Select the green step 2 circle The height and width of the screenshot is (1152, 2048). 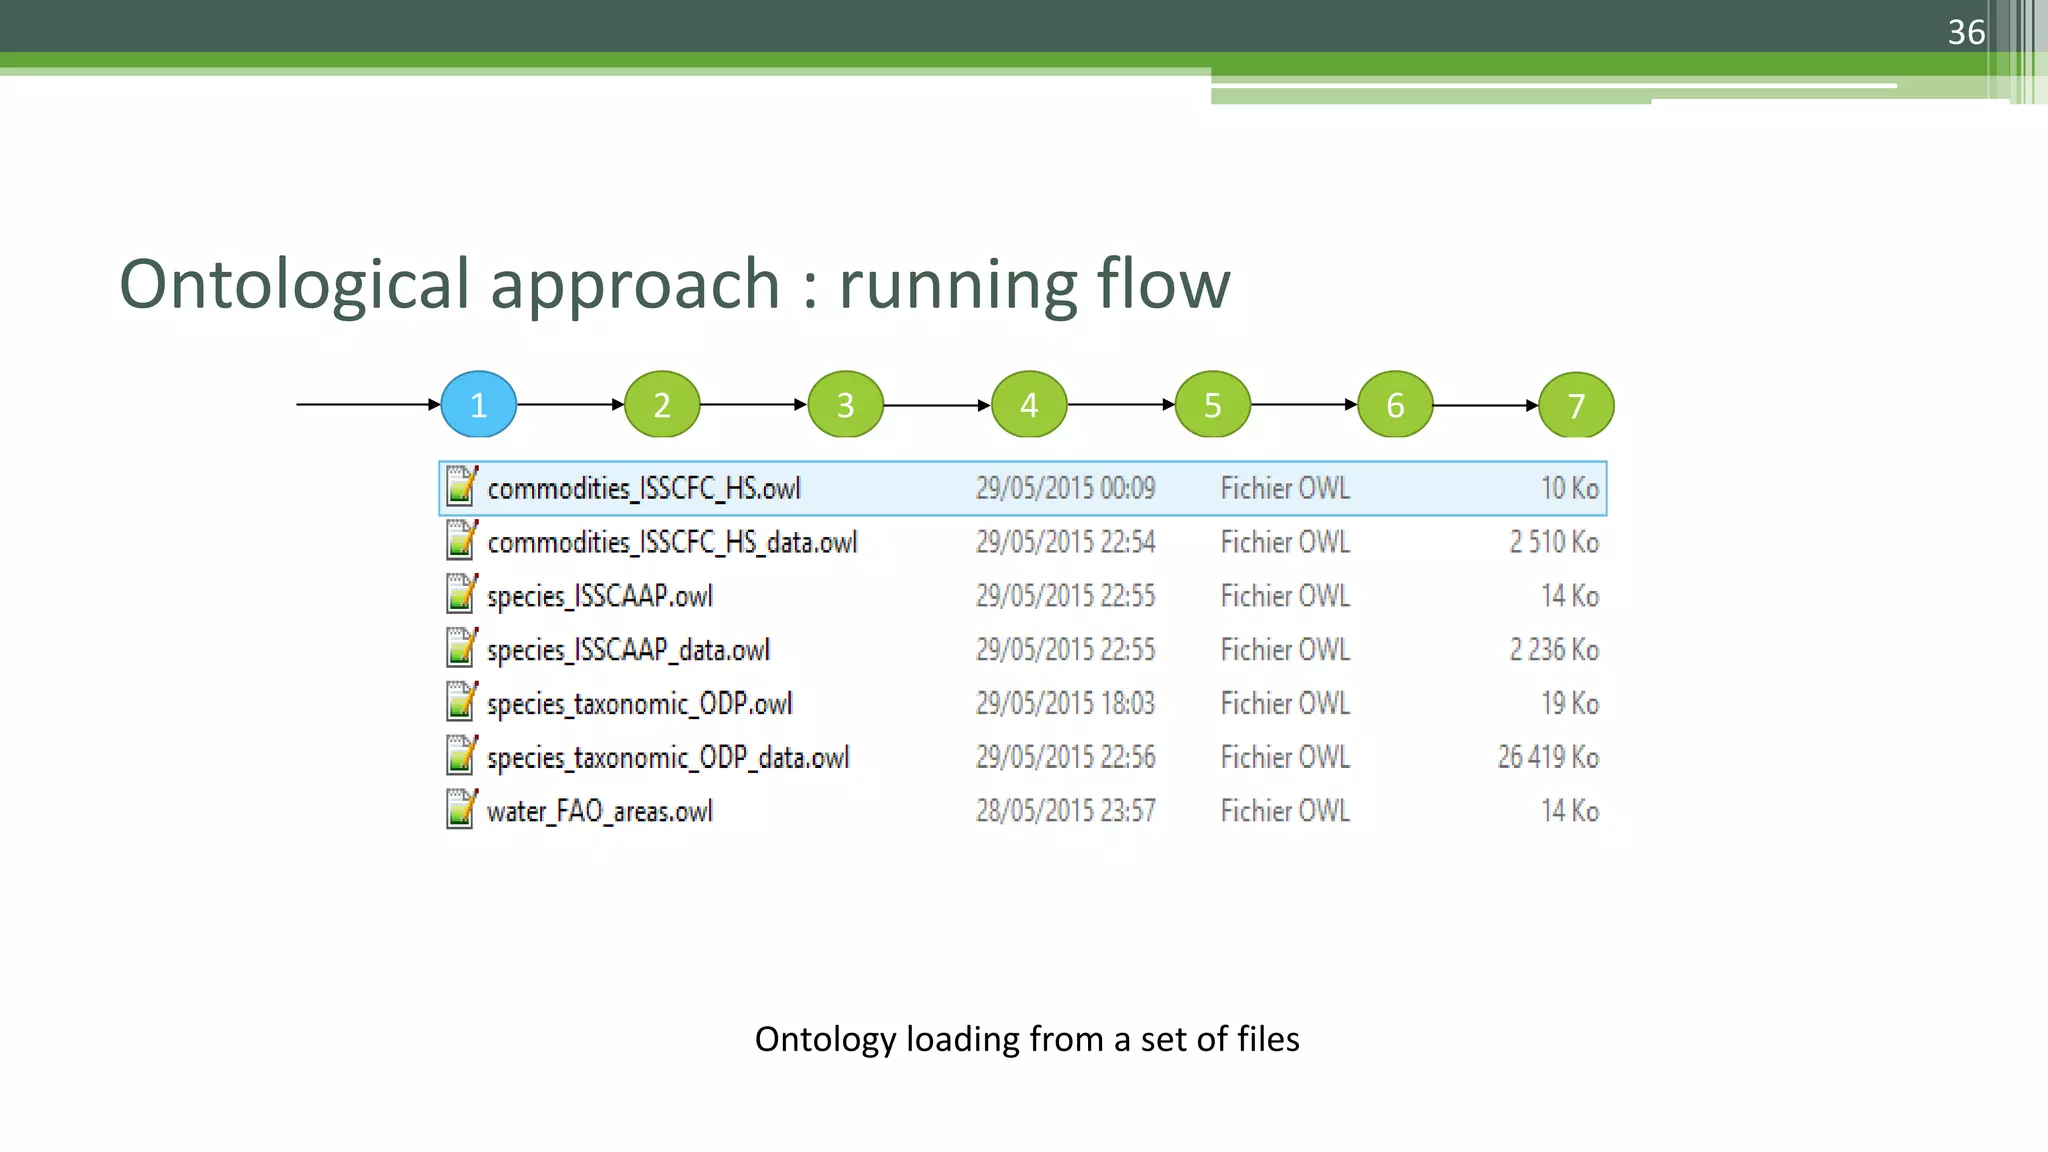point(662,405)
